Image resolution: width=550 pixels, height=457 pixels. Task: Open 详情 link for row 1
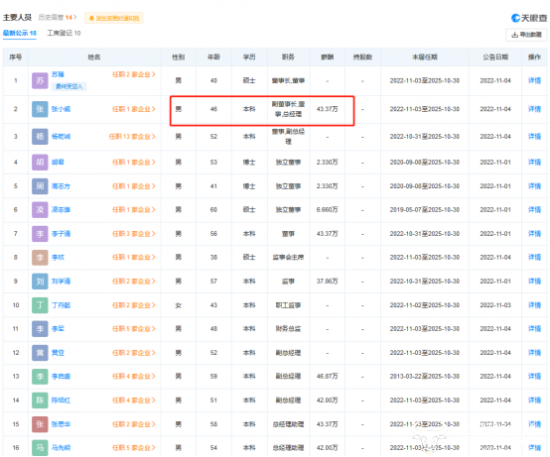pos(534,81)
